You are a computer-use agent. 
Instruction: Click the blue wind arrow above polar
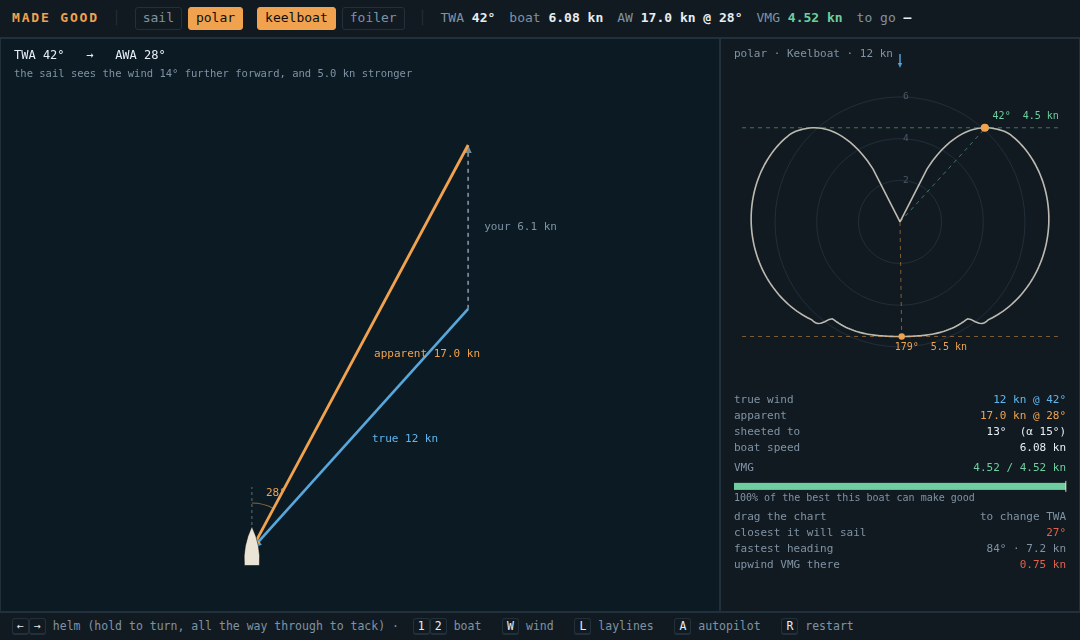(x=900, y=61)
